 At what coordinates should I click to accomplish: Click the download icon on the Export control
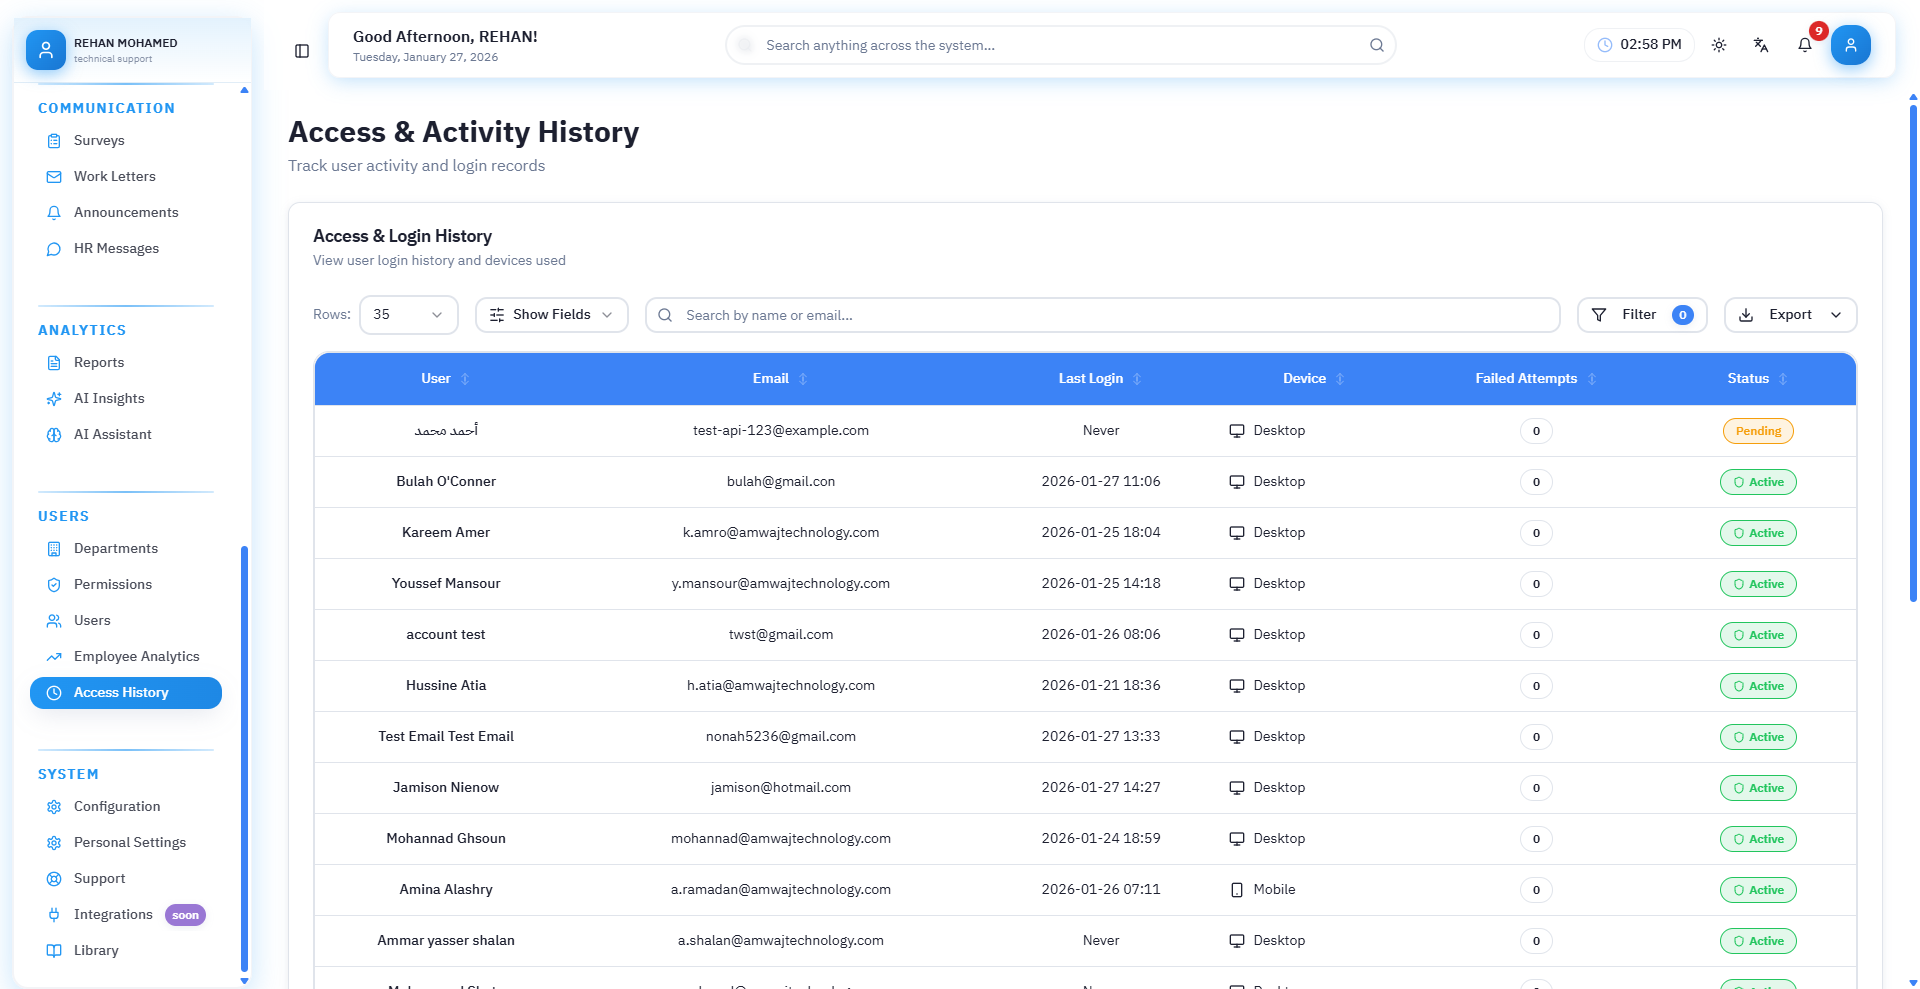pos(1745,314)
